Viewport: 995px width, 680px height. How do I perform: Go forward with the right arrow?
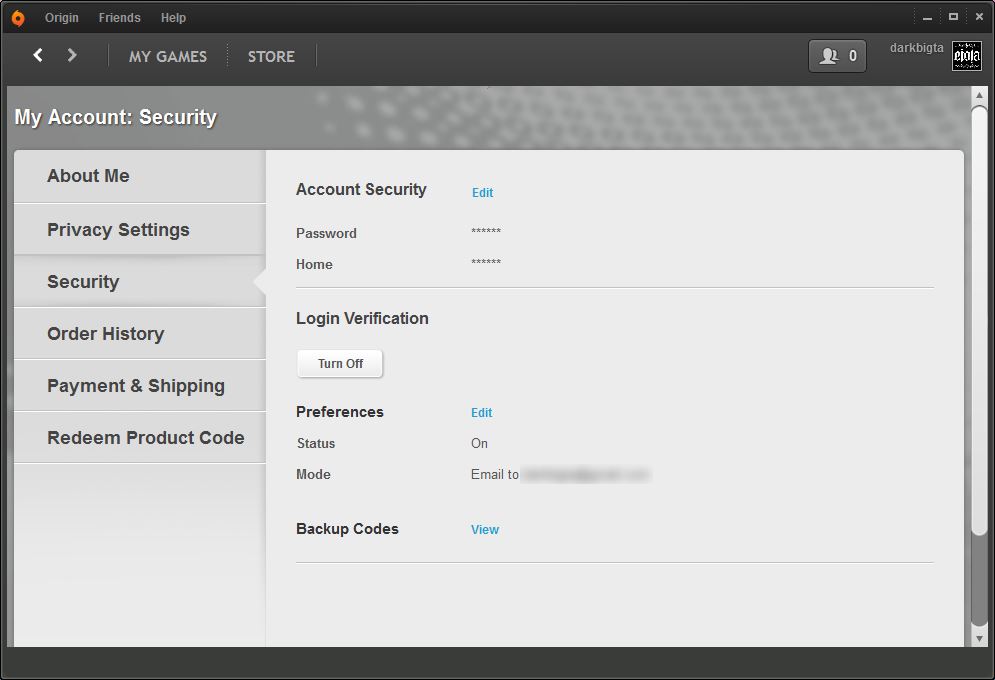72,55
